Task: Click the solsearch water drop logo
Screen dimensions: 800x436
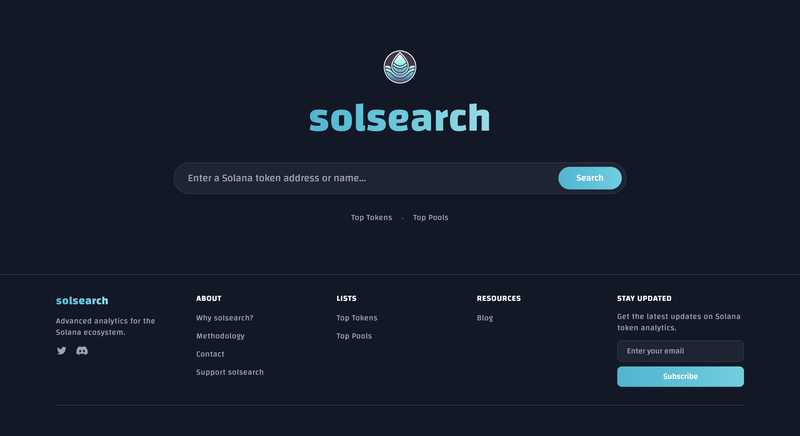Action: click(399, 67)
